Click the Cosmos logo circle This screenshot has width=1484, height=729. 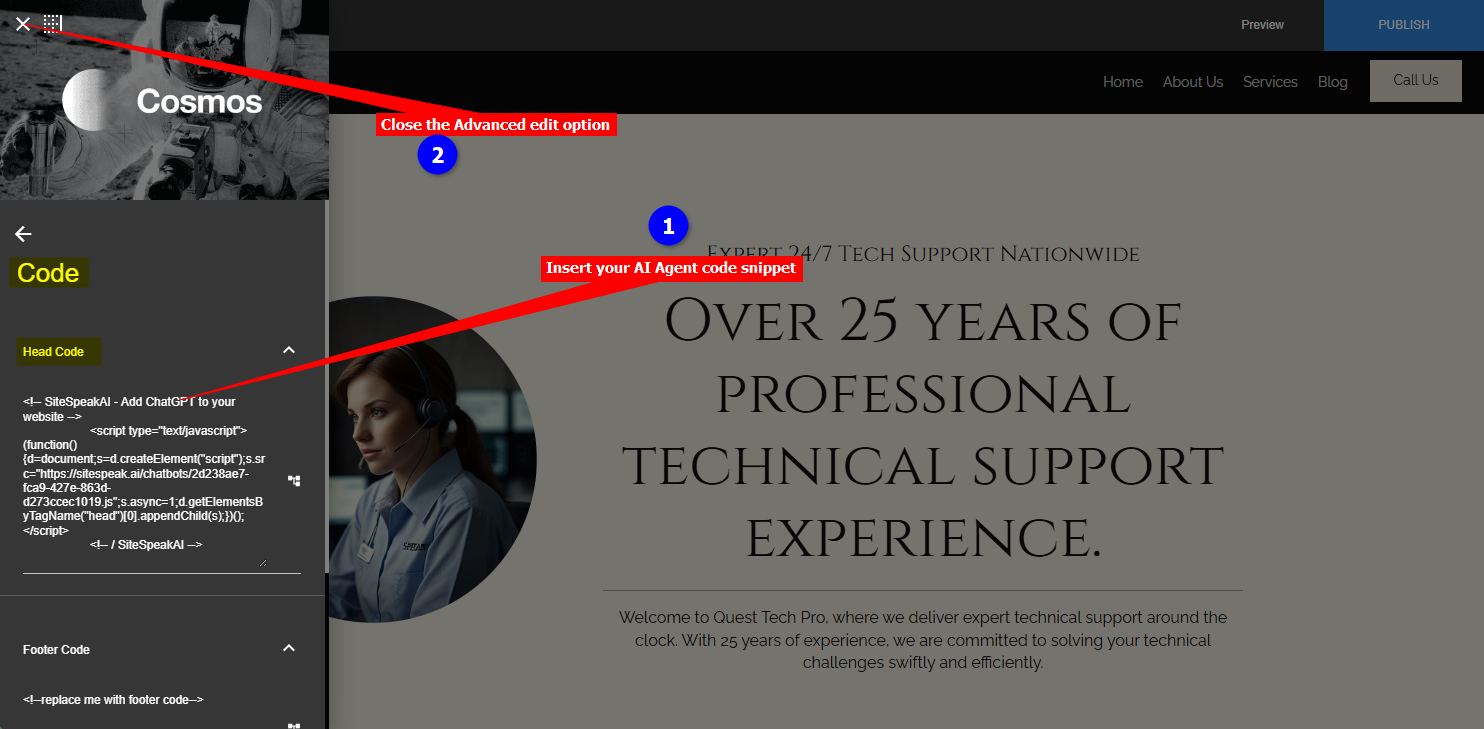click(x=91, y=100)
